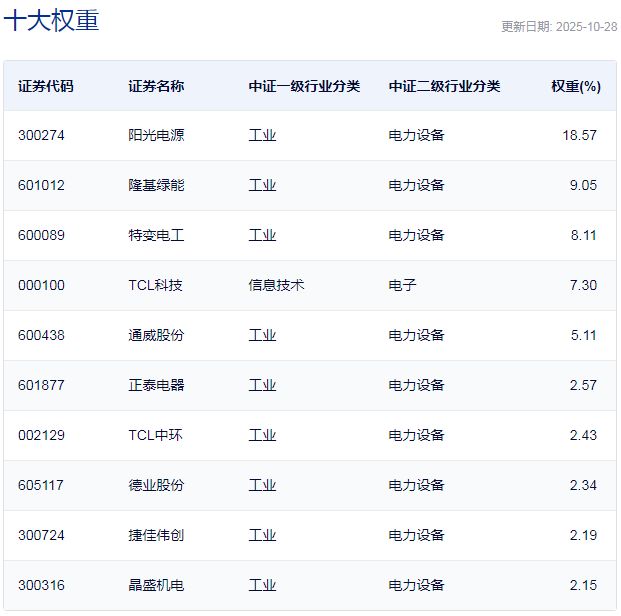Click the 工业 link in 阳光电源 row
The height and width of the screenshot is (616, 621).
point(262,135)
